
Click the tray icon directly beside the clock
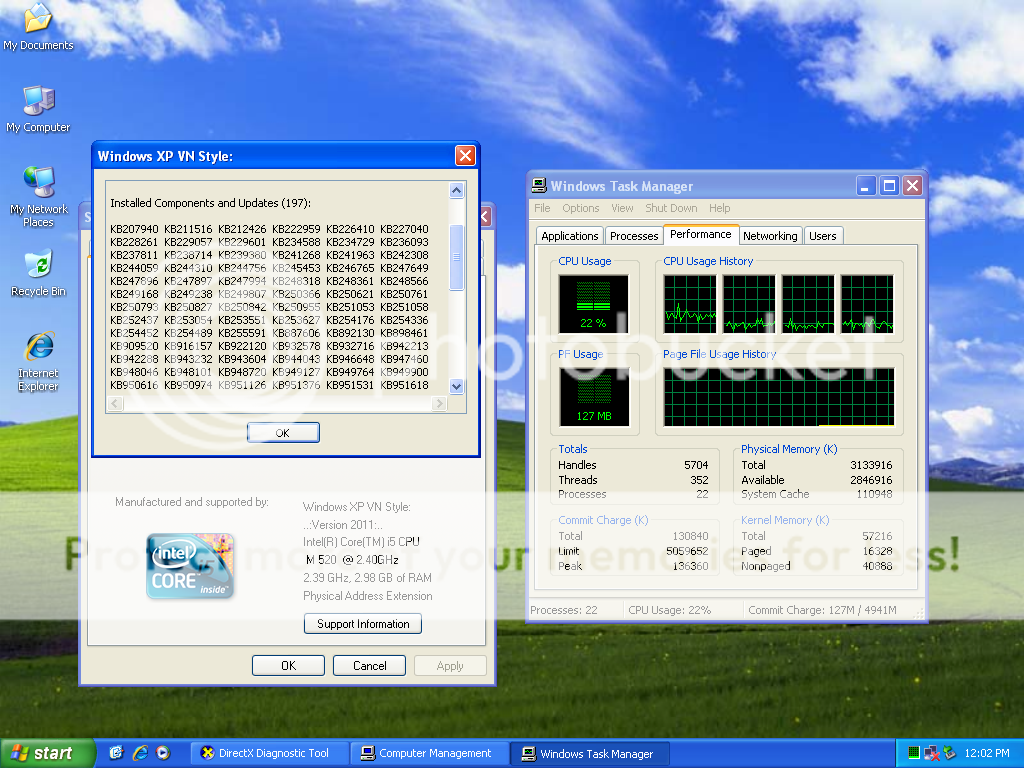tap(950, 753)
